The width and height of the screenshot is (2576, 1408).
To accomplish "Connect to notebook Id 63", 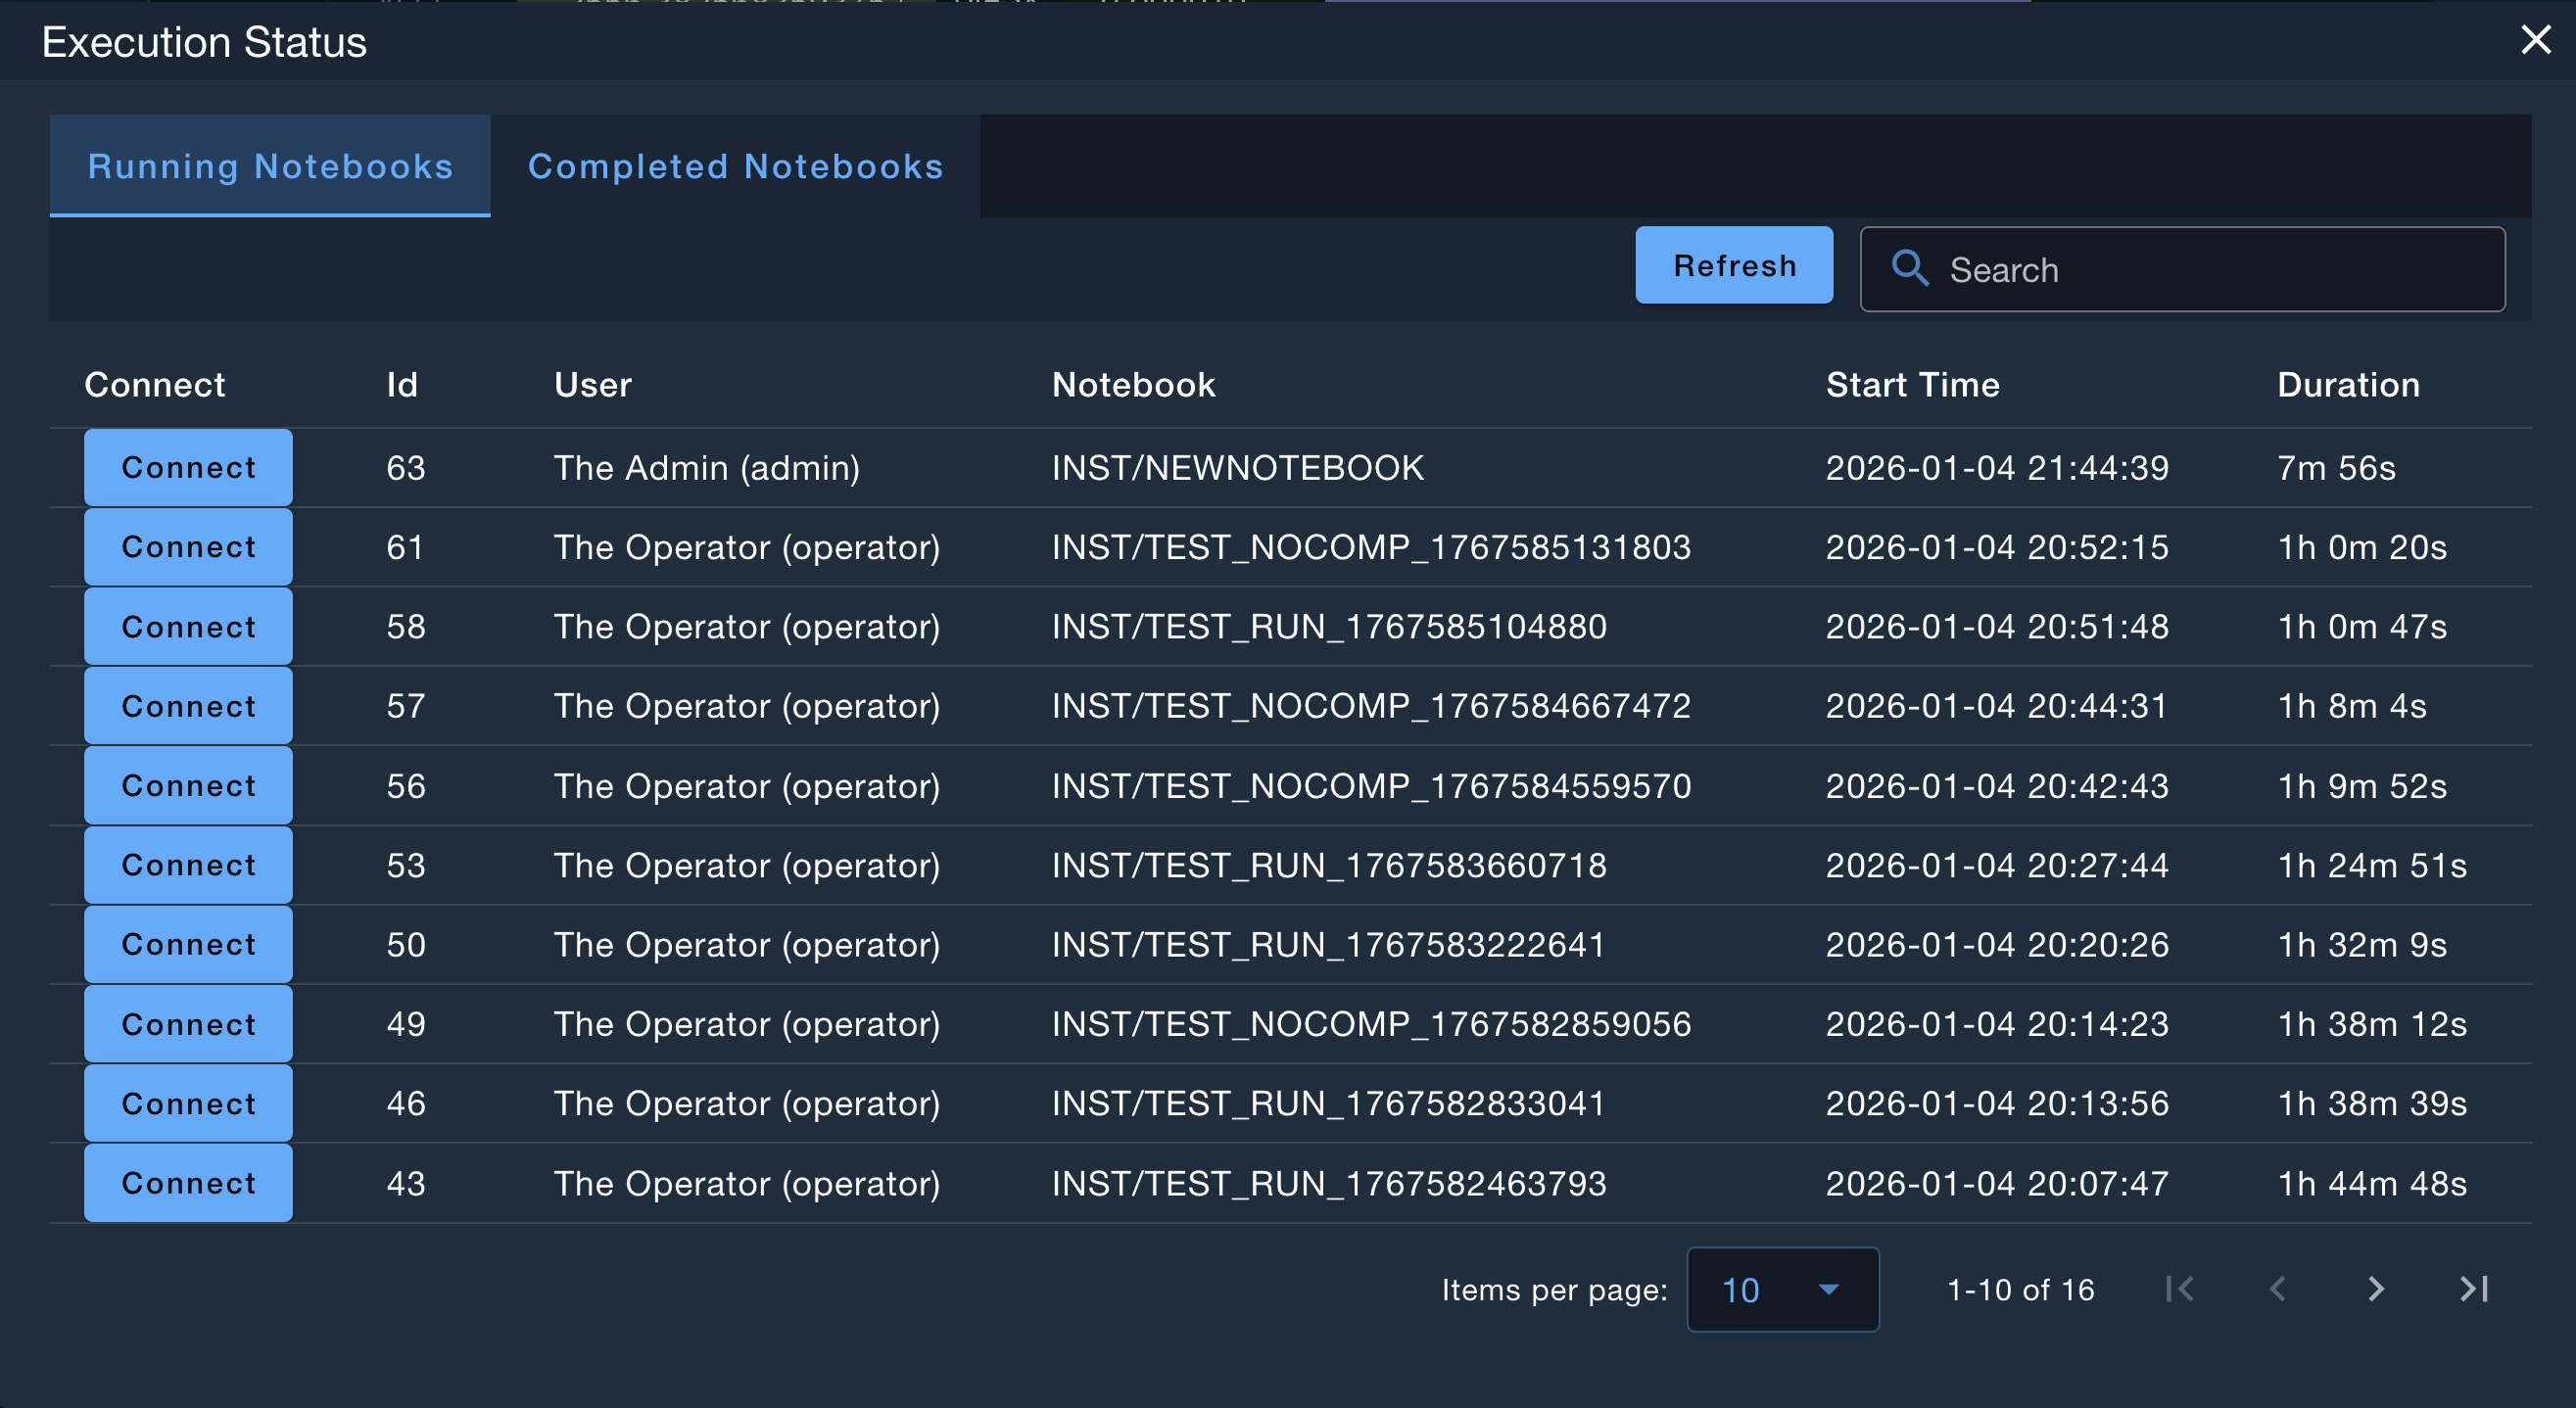I will (x=188, y=468).
